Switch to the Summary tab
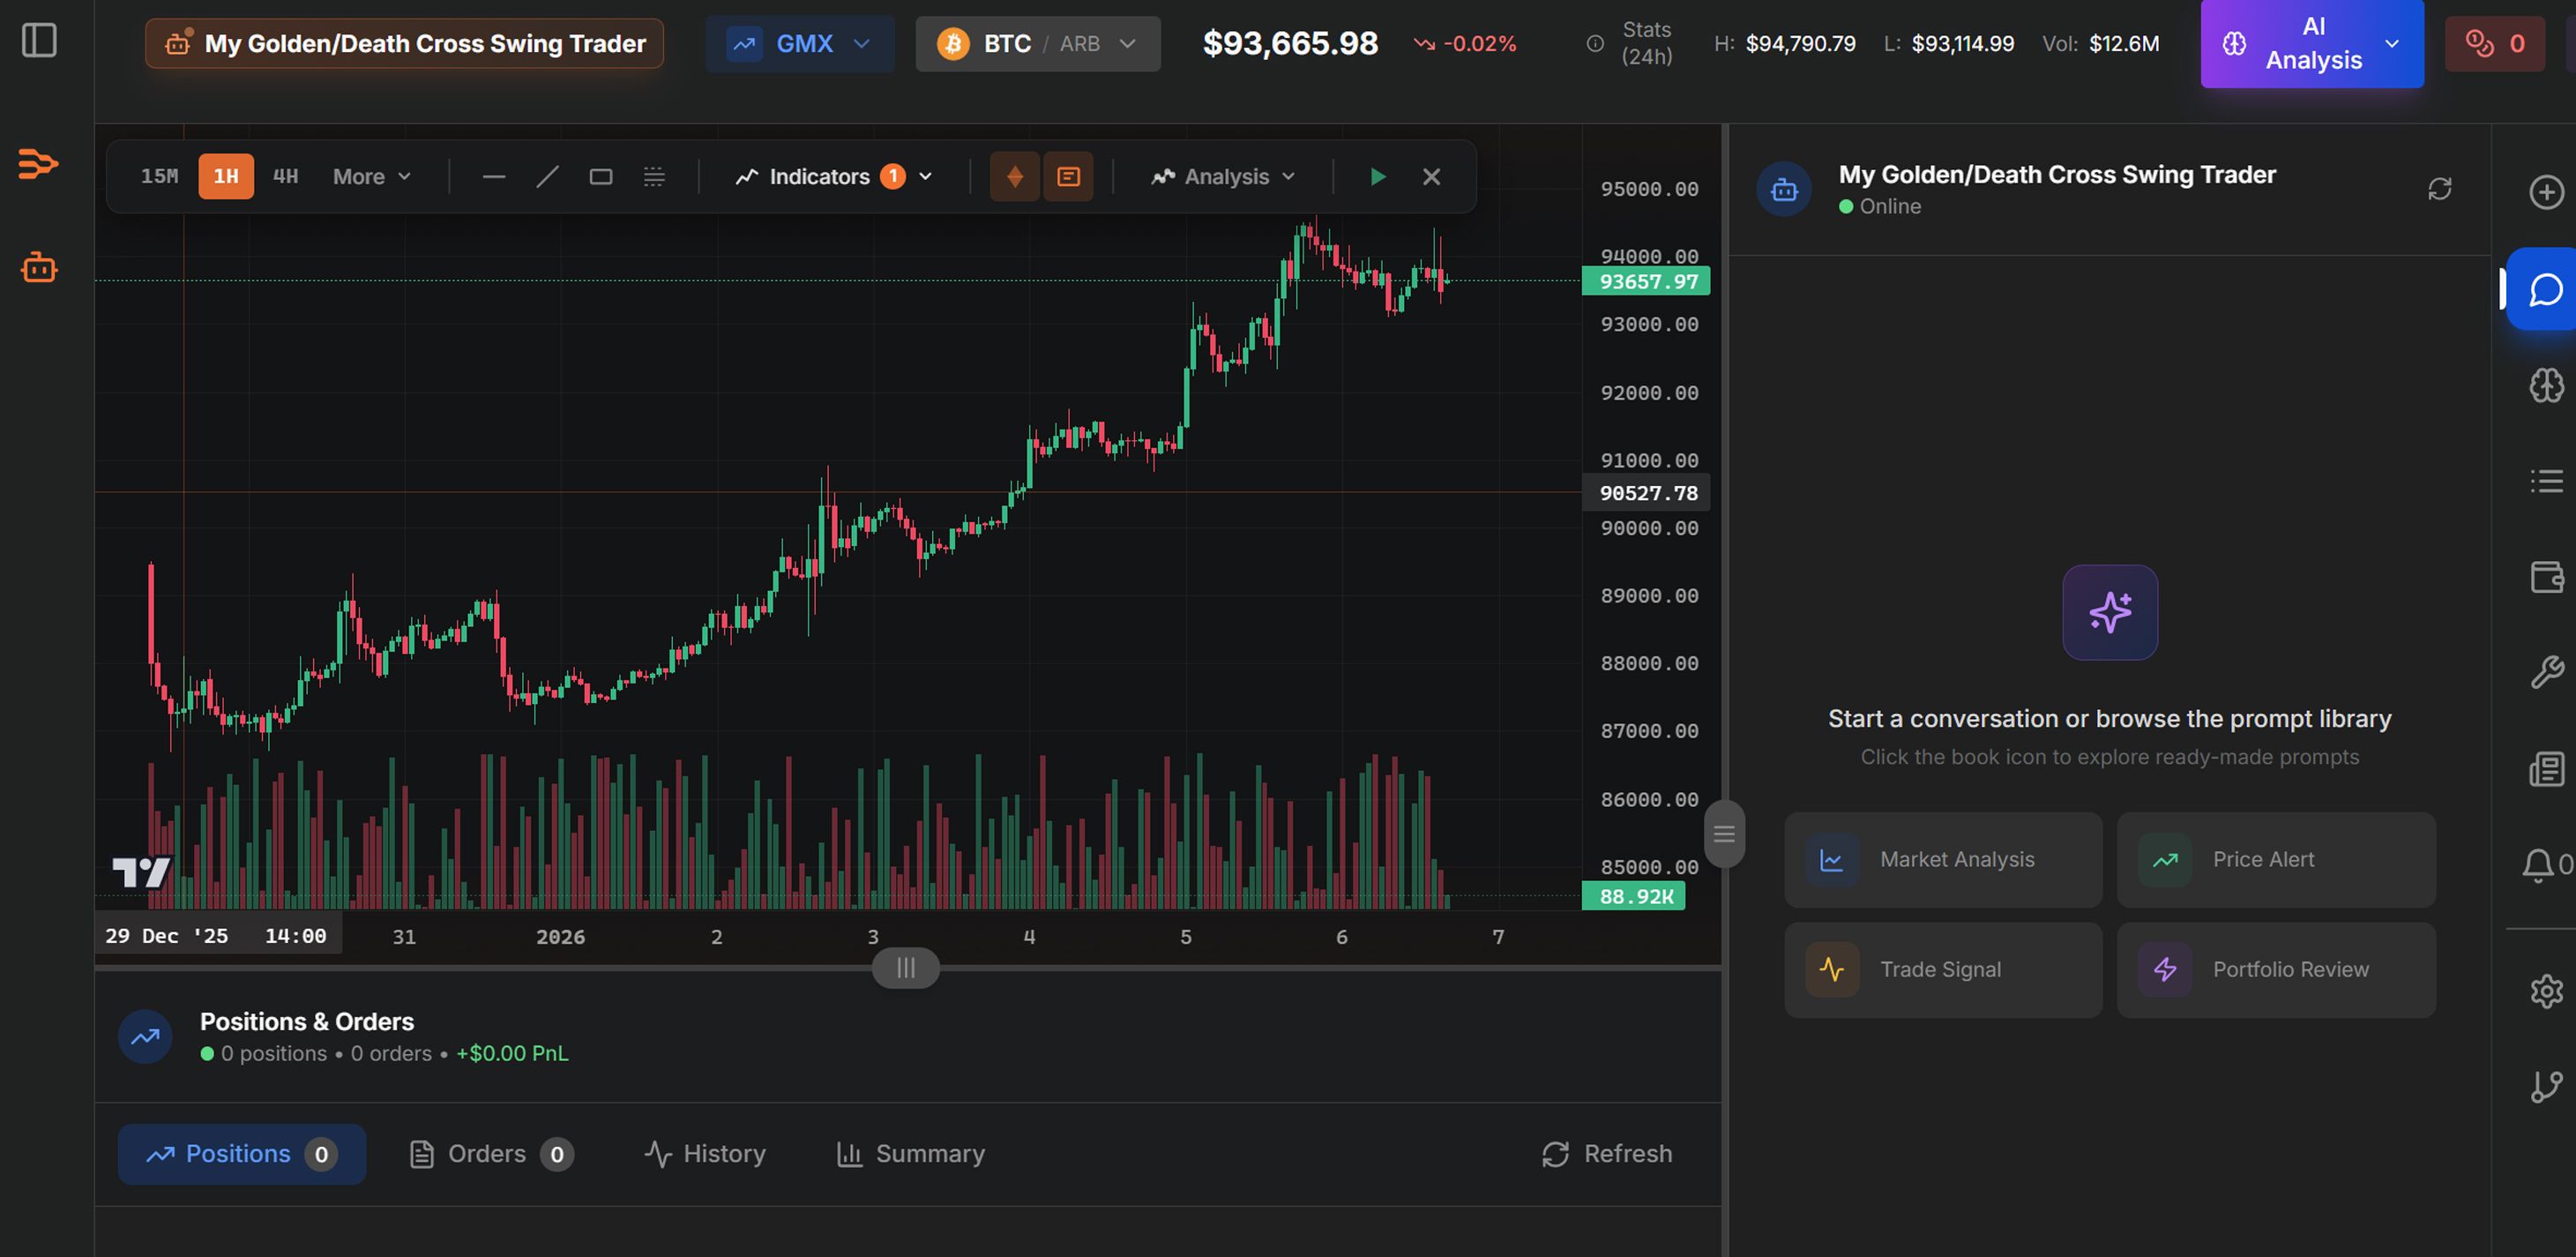Image resolution: width=2576 pixels, height=1257 pixels. click(x=911, y=1154)
